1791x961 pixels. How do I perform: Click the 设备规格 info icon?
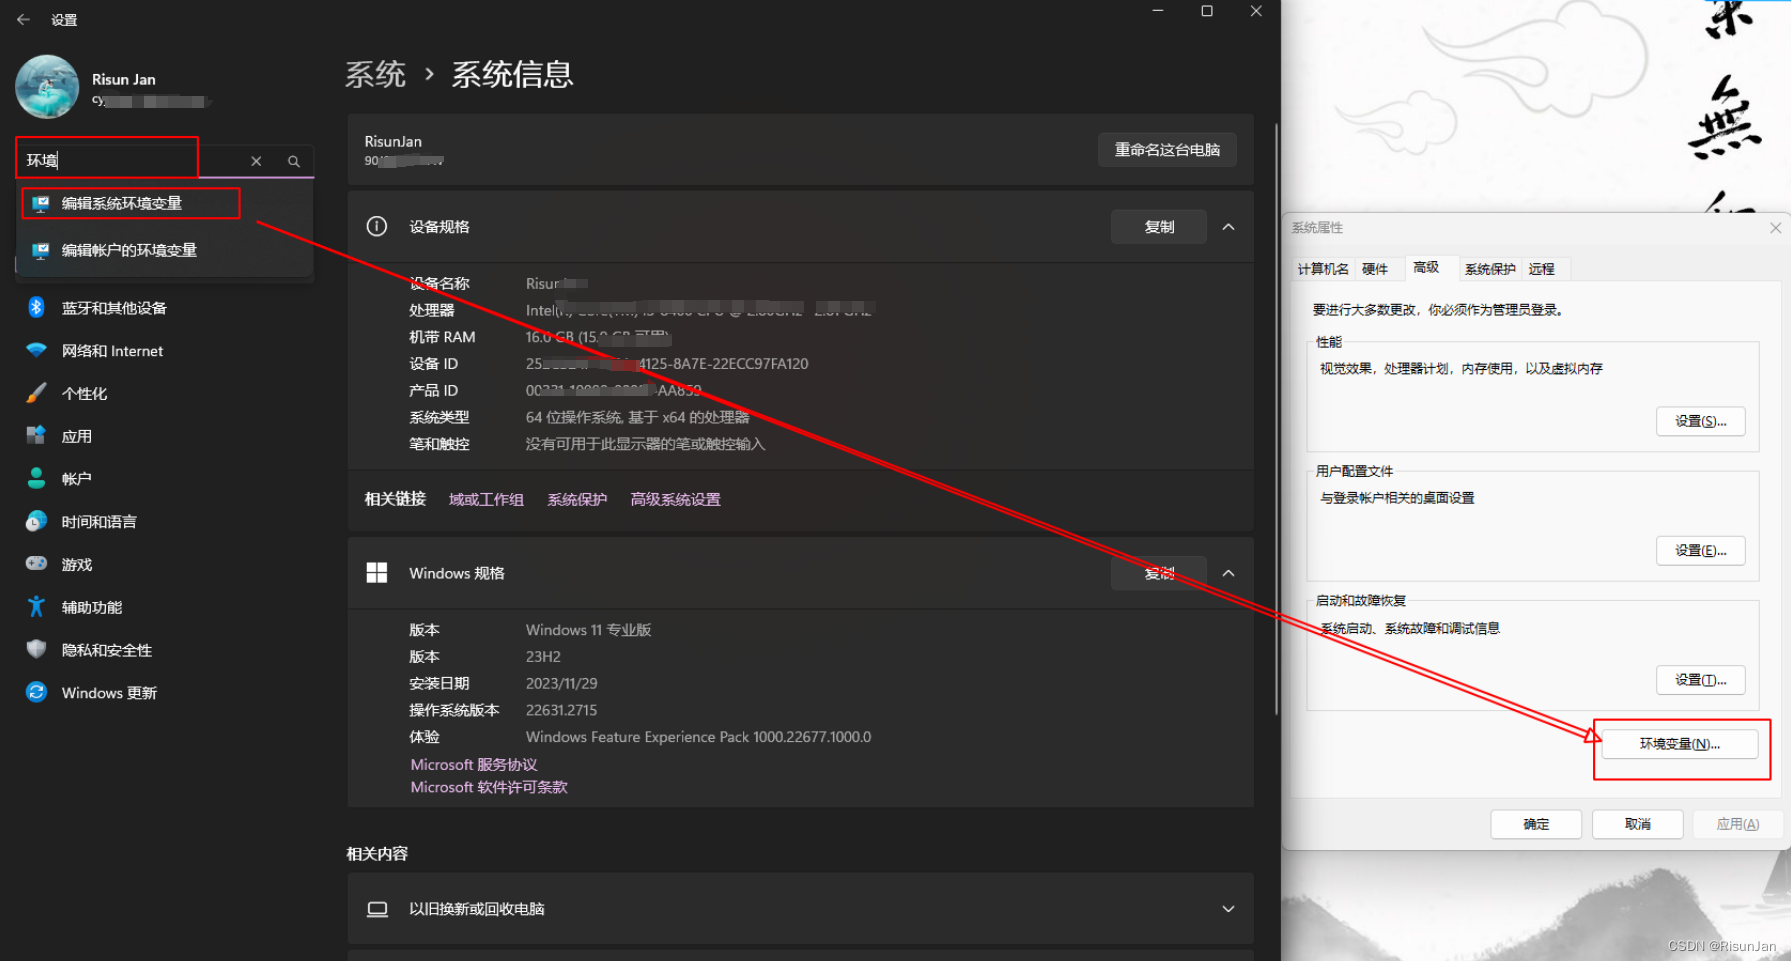click(x=377, y=226)
